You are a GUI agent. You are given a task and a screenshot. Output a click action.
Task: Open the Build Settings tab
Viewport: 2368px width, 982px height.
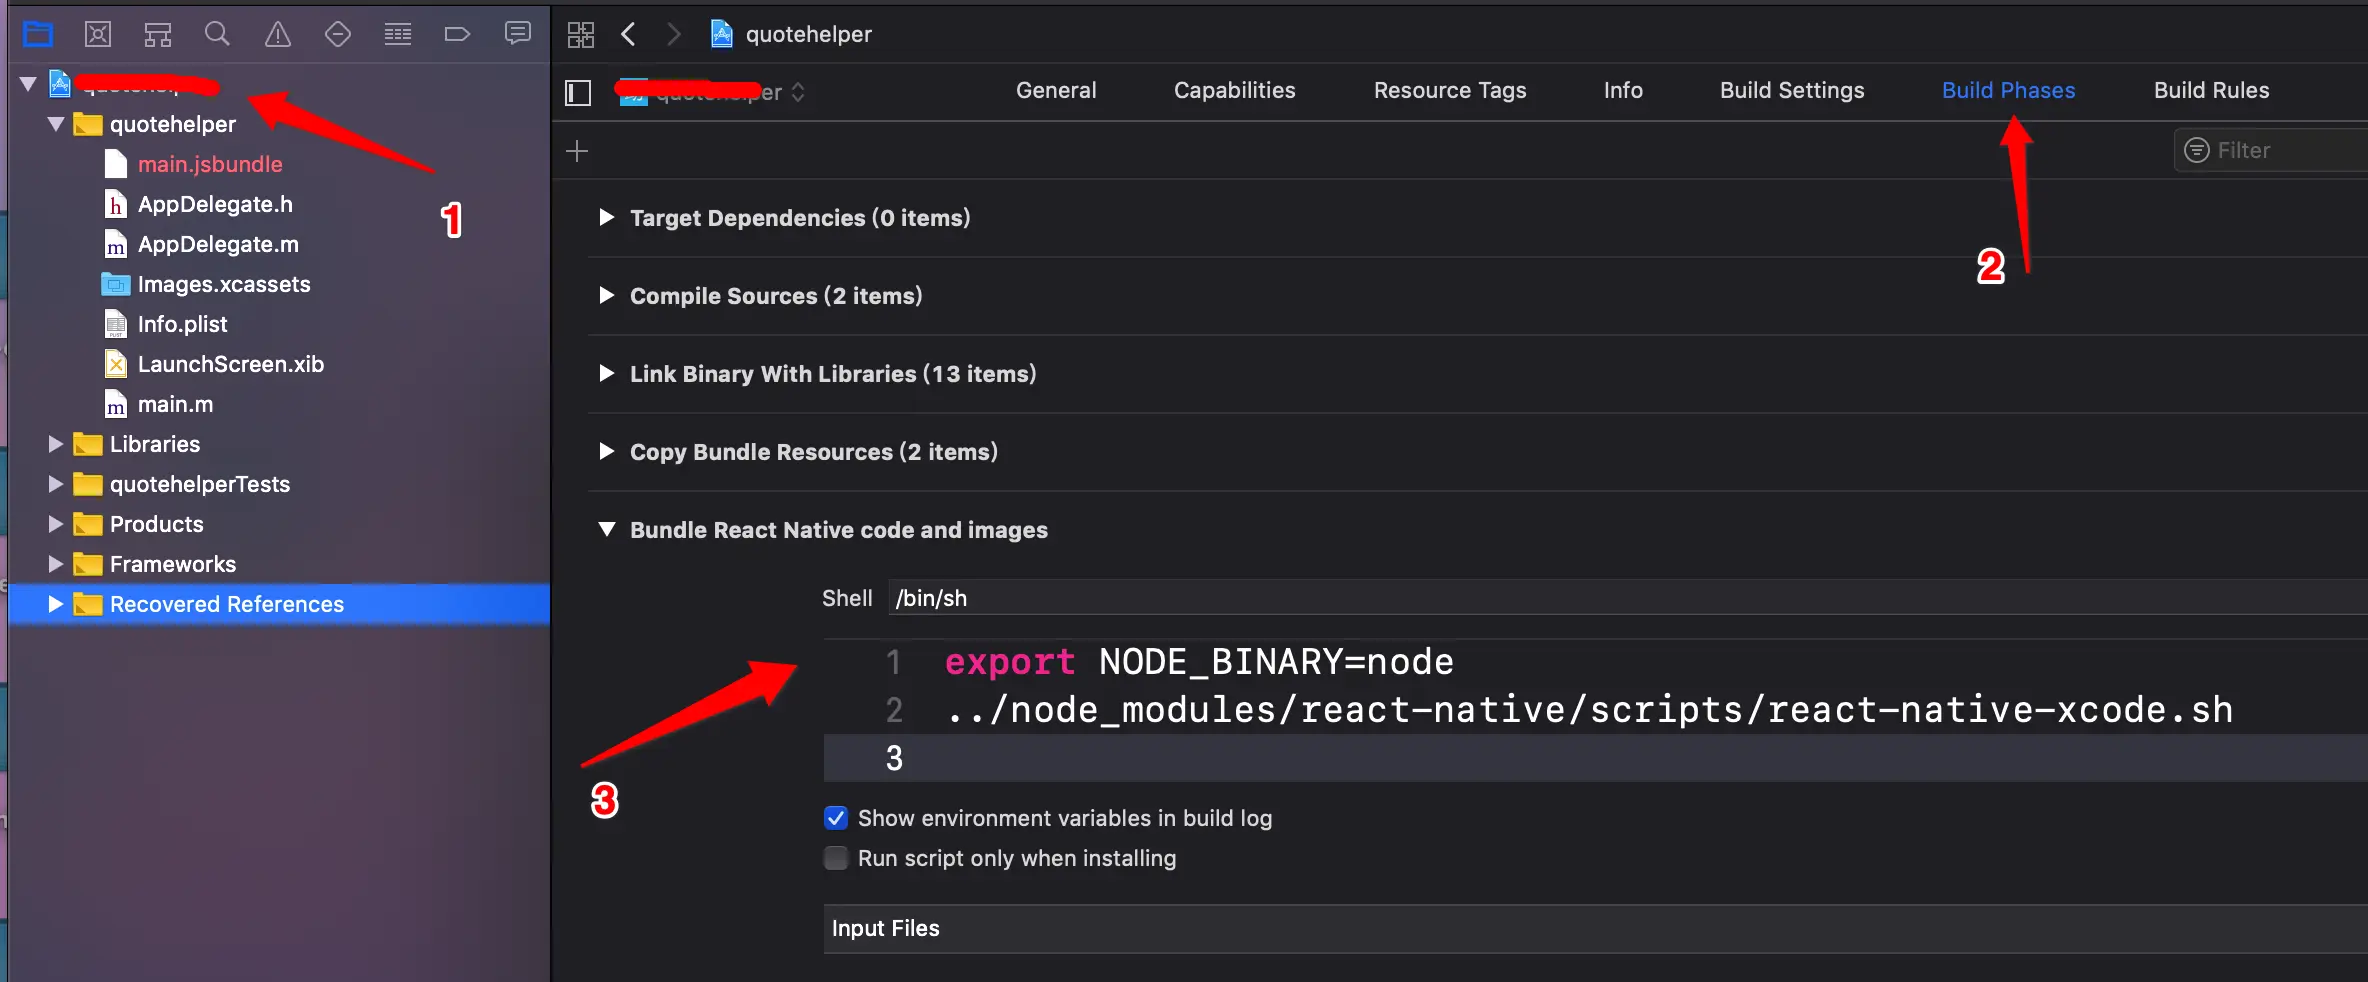click(1792, 90)
